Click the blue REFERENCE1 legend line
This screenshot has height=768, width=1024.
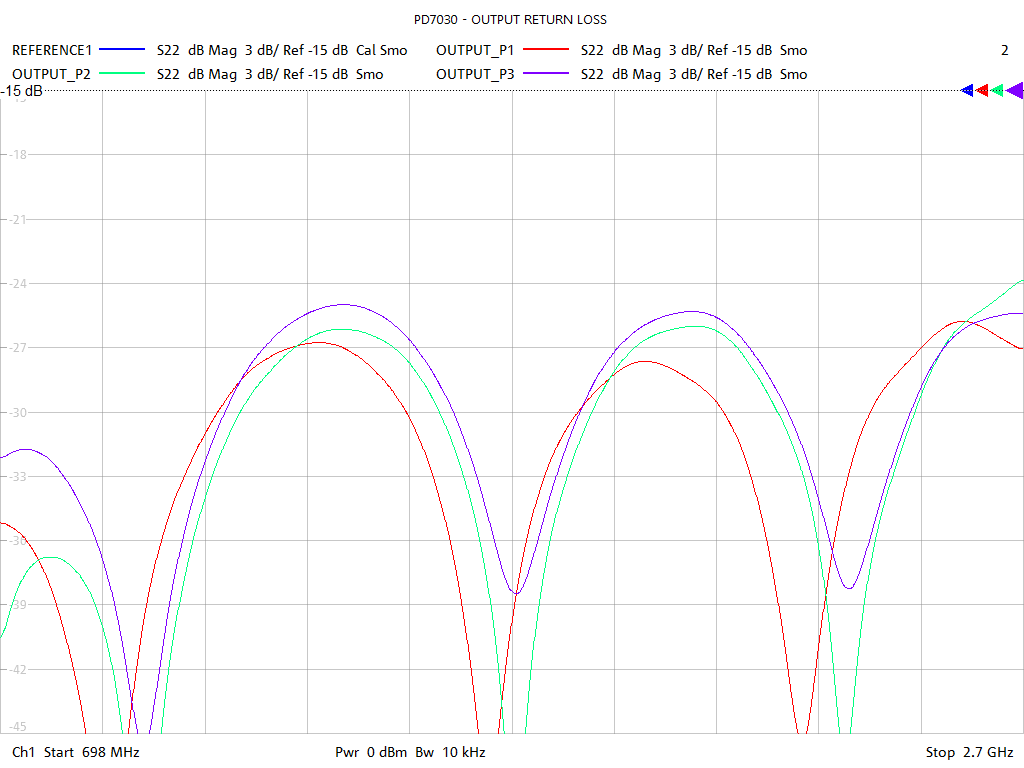[x=123, y=50]
